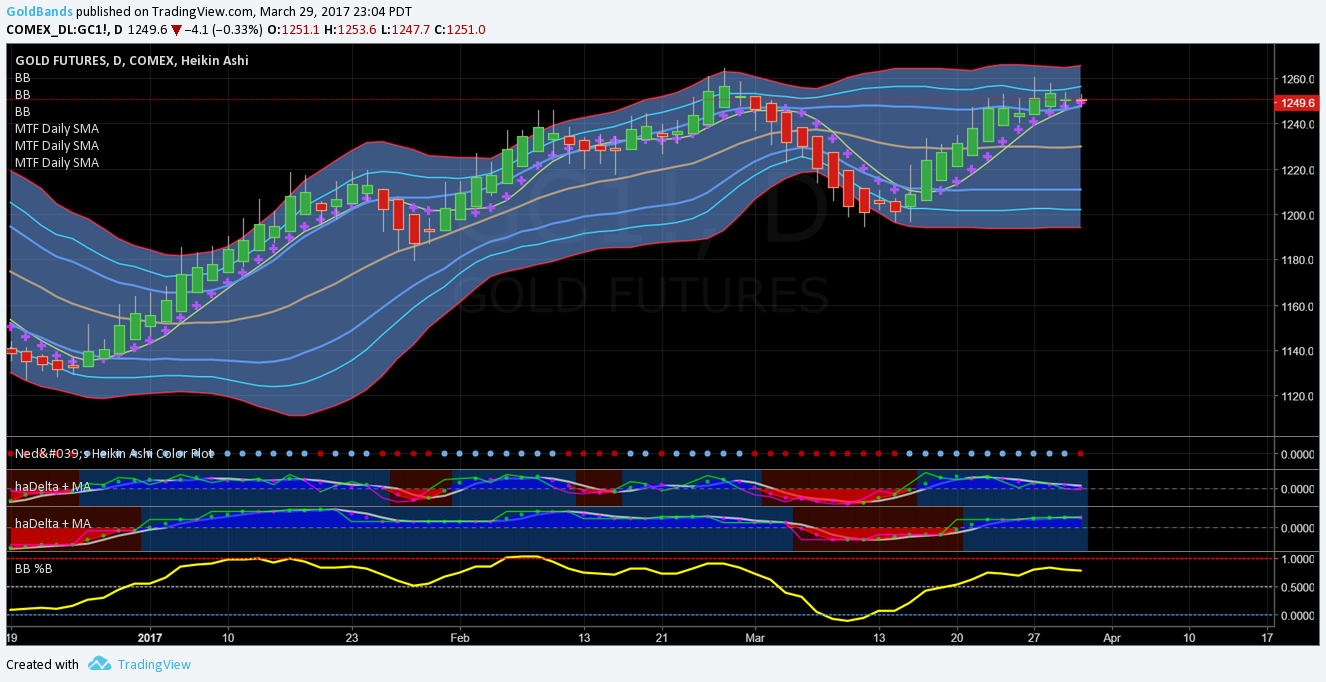This screenshot has height=682, width=1326.
Task: Click the '2017' date axis label
Action: 150,636
